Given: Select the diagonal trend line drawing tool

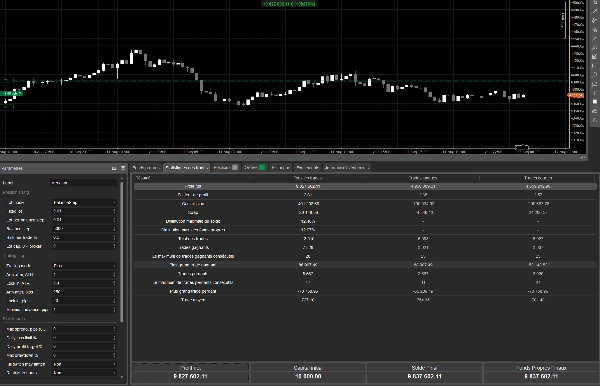Looking at the screenshot, I should point(594,12).
